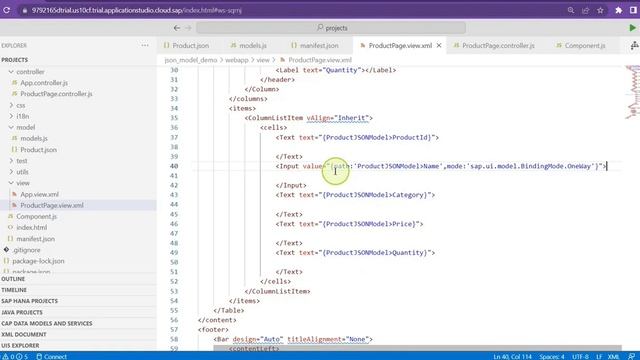Switch to the ProductPage.controller.js tab
Image resolution: width=640 pixels, height=360 pixels.
pyautogui.click(x=494, y=45)
